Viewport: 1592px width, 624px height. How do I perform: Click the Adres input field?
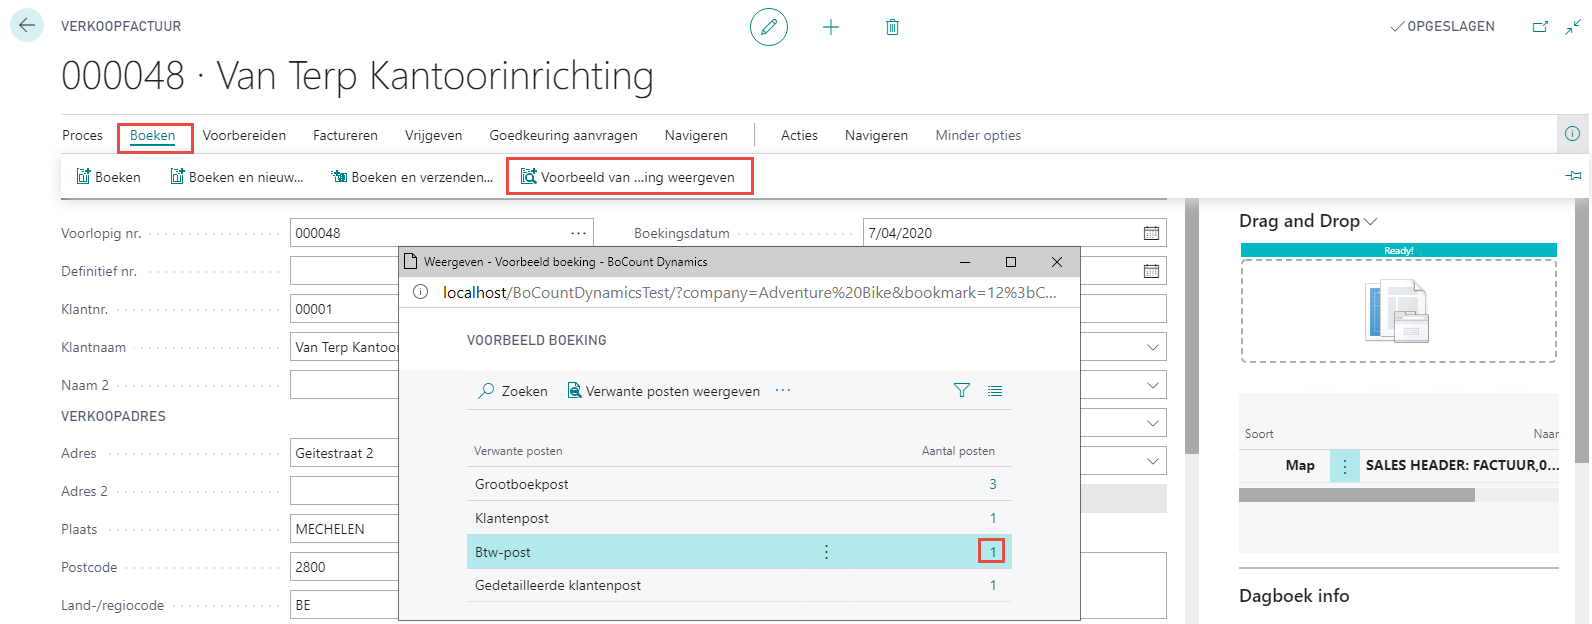pyautogui.click(x=345, y=453)
